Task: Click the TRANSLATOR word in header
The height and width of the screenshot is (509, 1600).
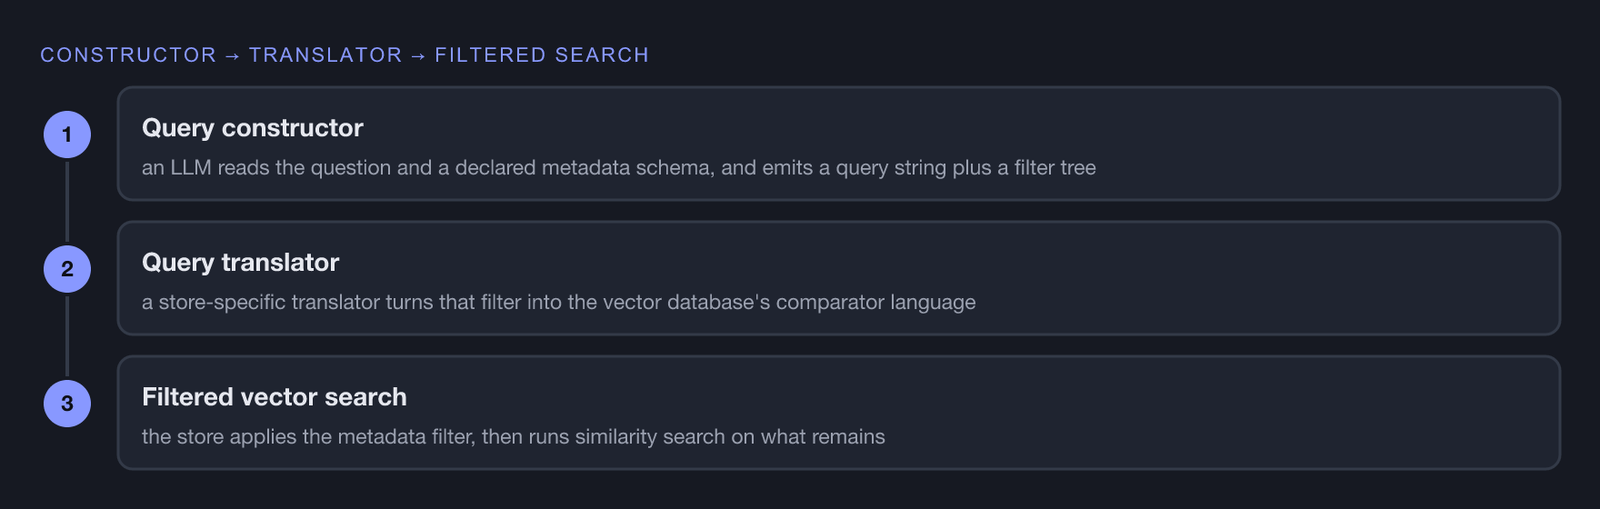Action: 325,55
